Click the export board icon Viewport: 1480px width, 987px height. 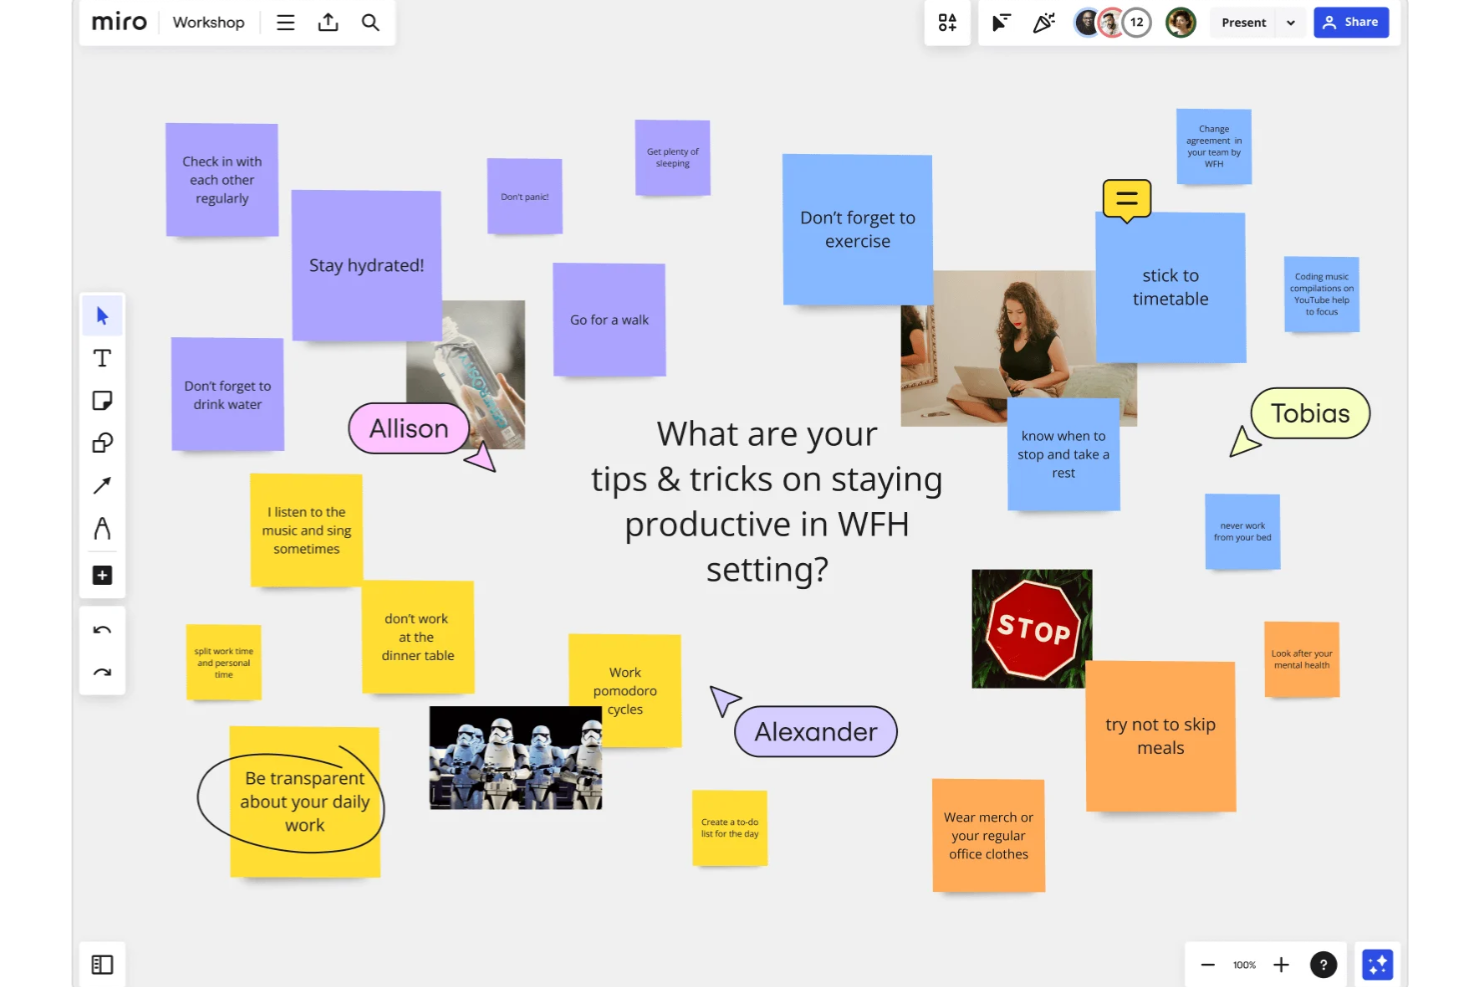pyautogui.click(x=328, y=22)
